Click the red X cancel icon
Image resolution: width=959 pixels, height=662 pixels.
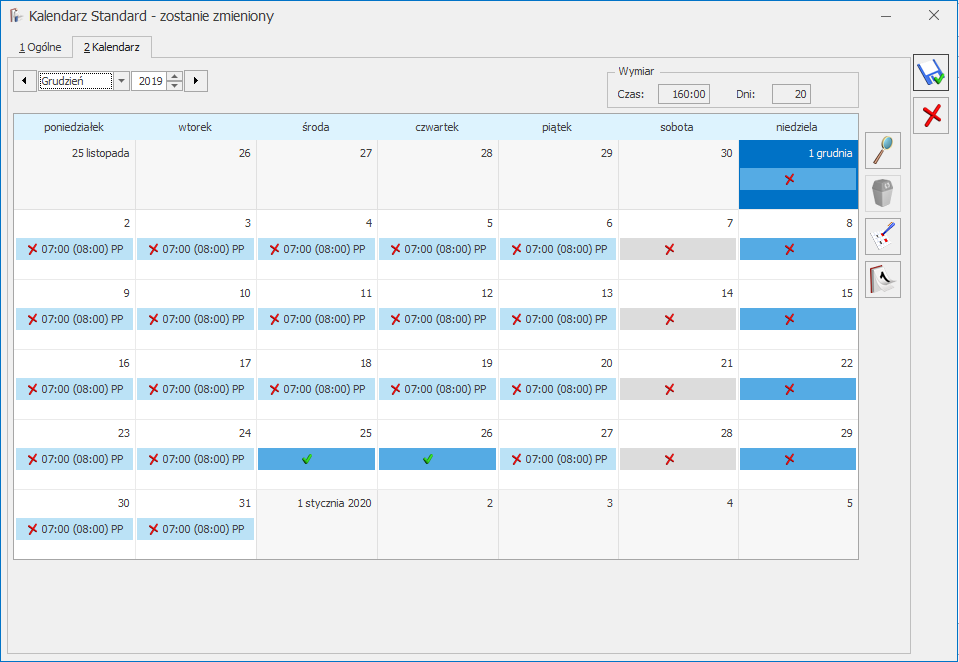coord(931,116)
